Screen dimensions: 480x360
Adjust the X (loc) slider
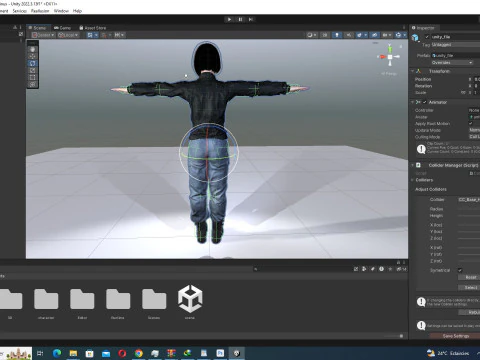pos(469,225)
